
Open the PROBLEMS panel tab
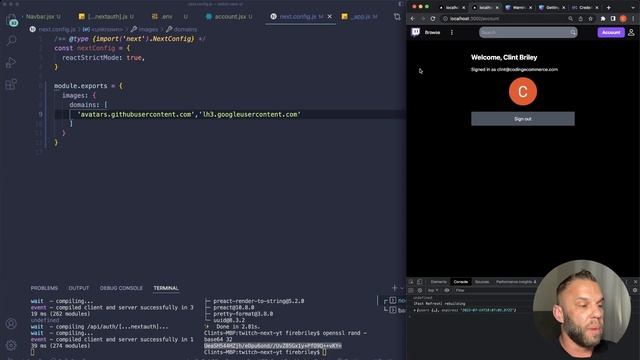pyautogui.click(x=44, y=288)
